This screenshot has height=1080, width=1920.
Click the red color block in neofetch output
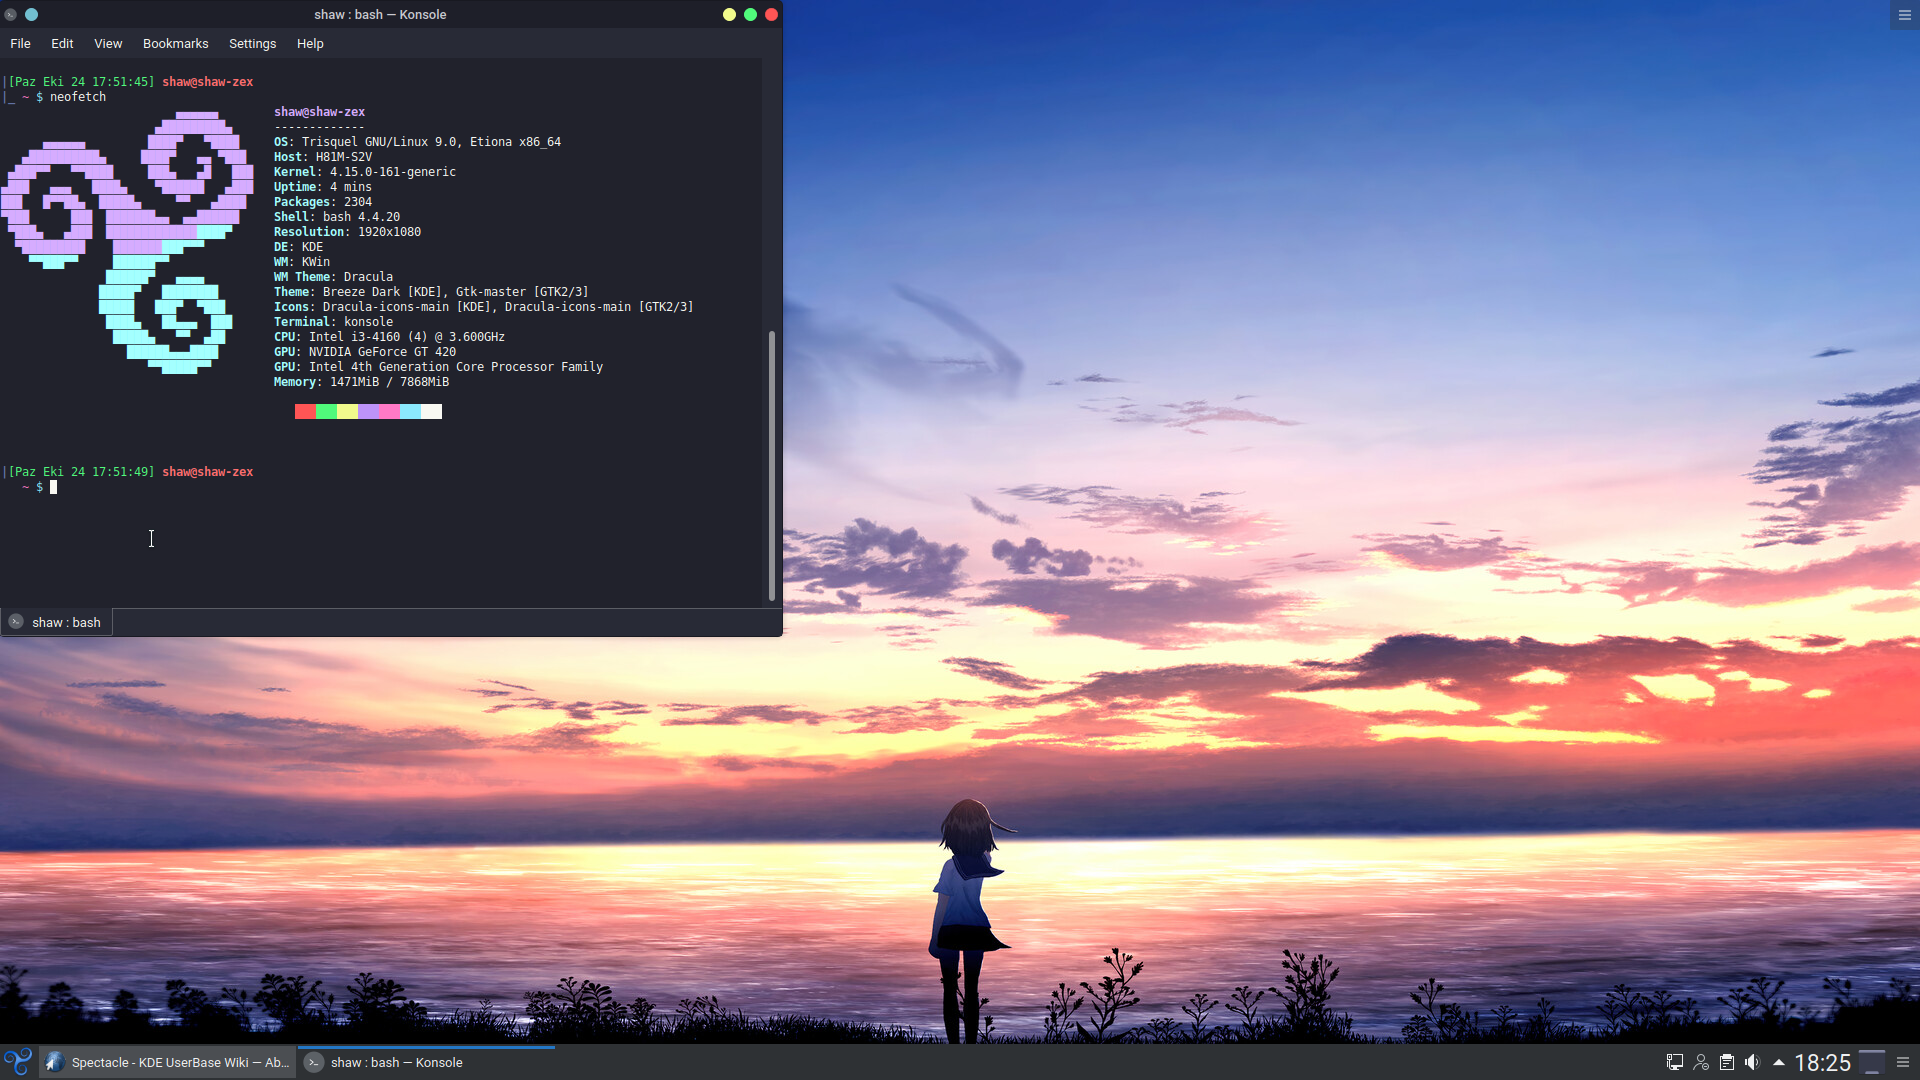(305, 412)
